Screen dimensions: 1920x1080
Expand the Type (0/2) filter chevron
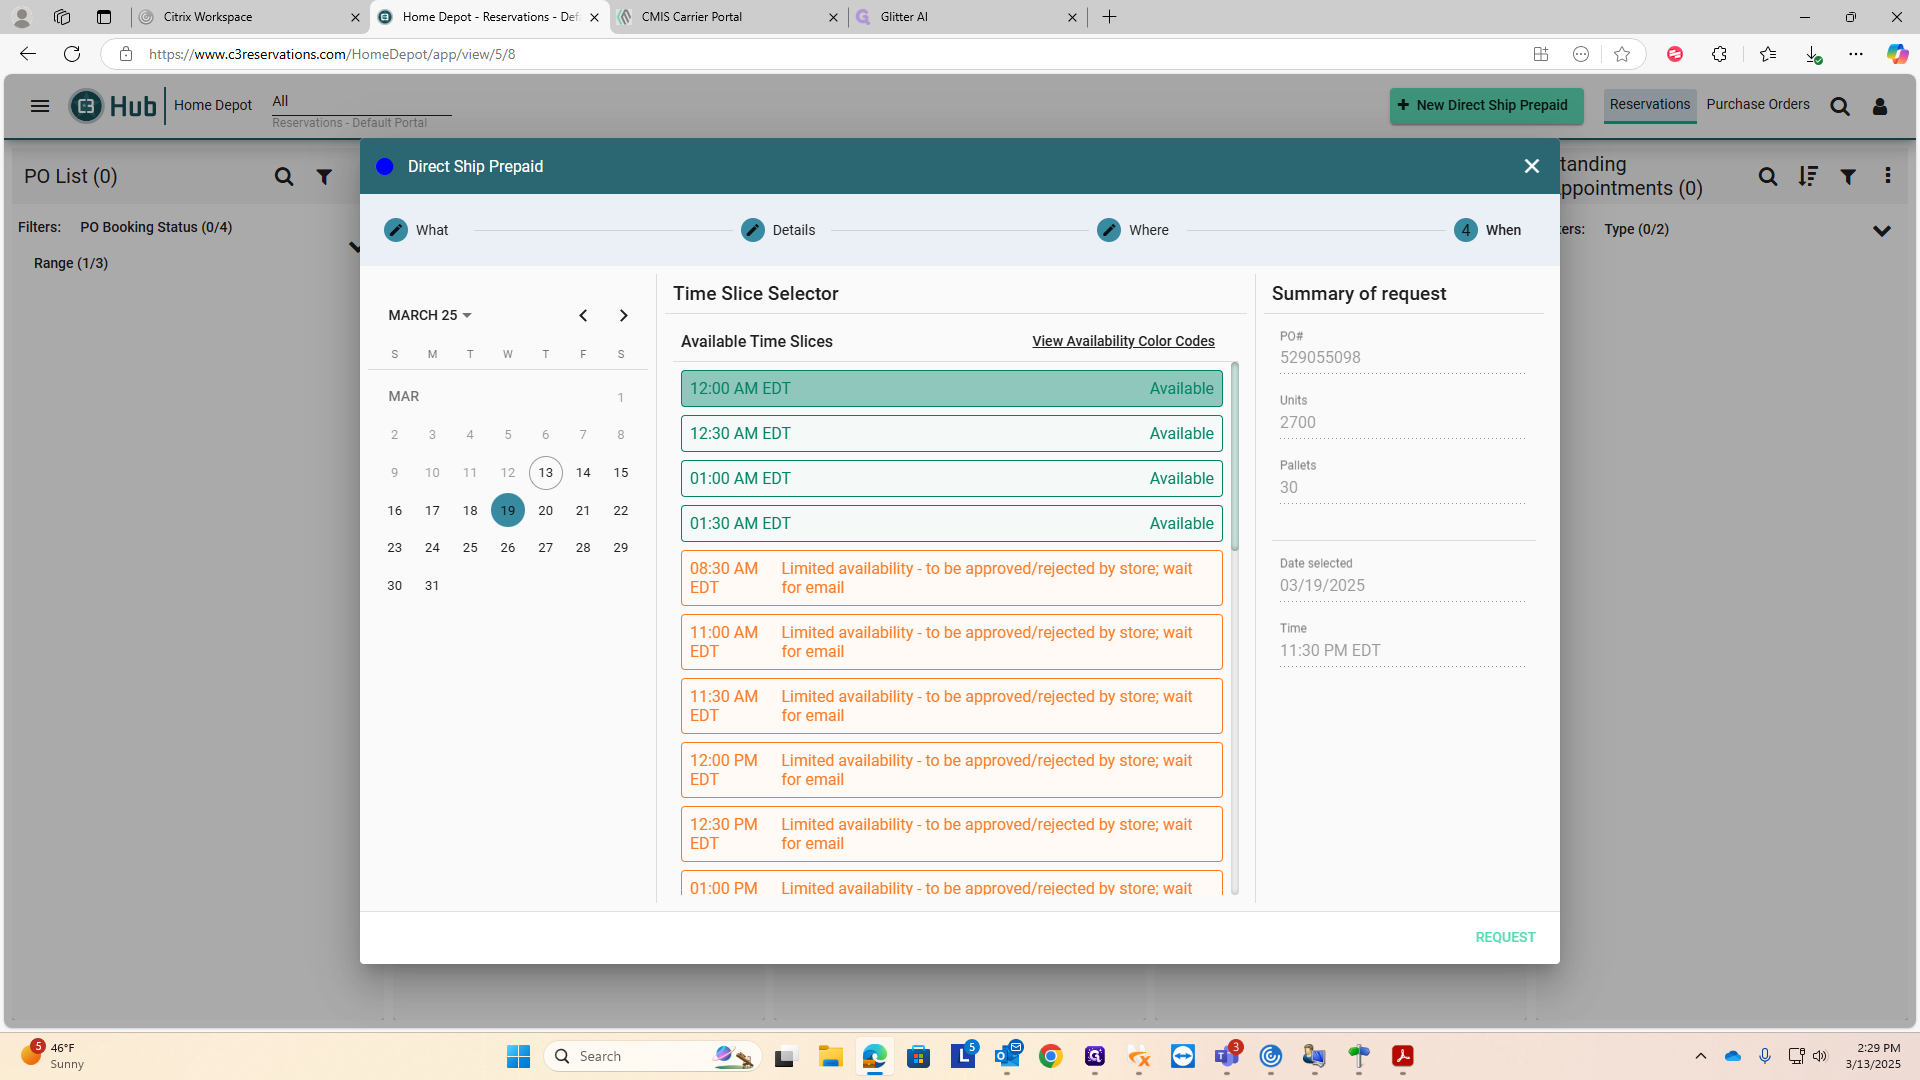1882,231
